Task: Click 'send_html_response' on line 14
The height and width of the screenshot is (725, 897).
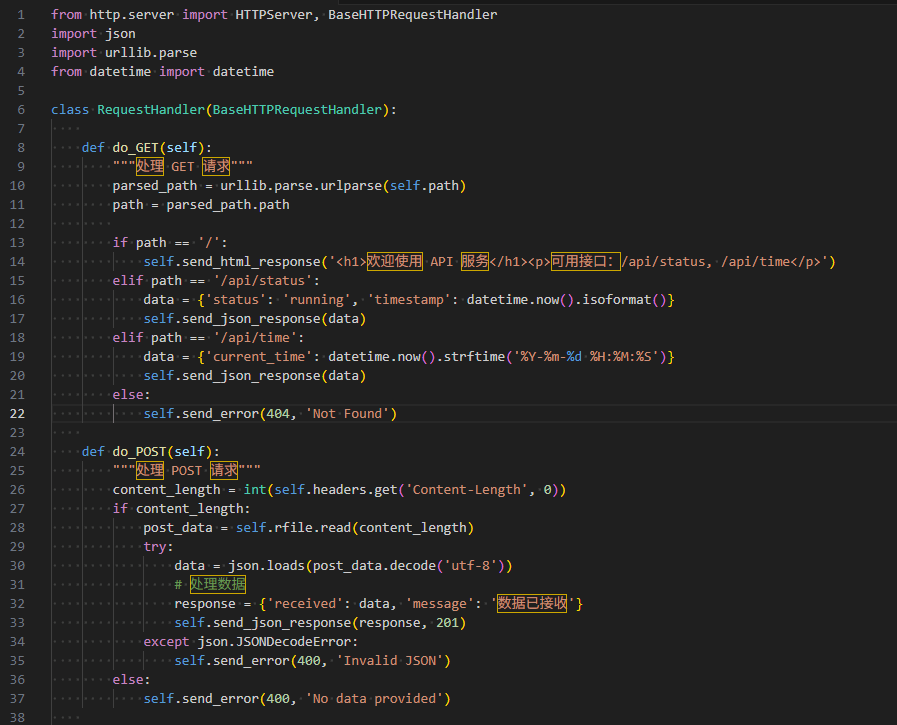Action: [251, 262]
